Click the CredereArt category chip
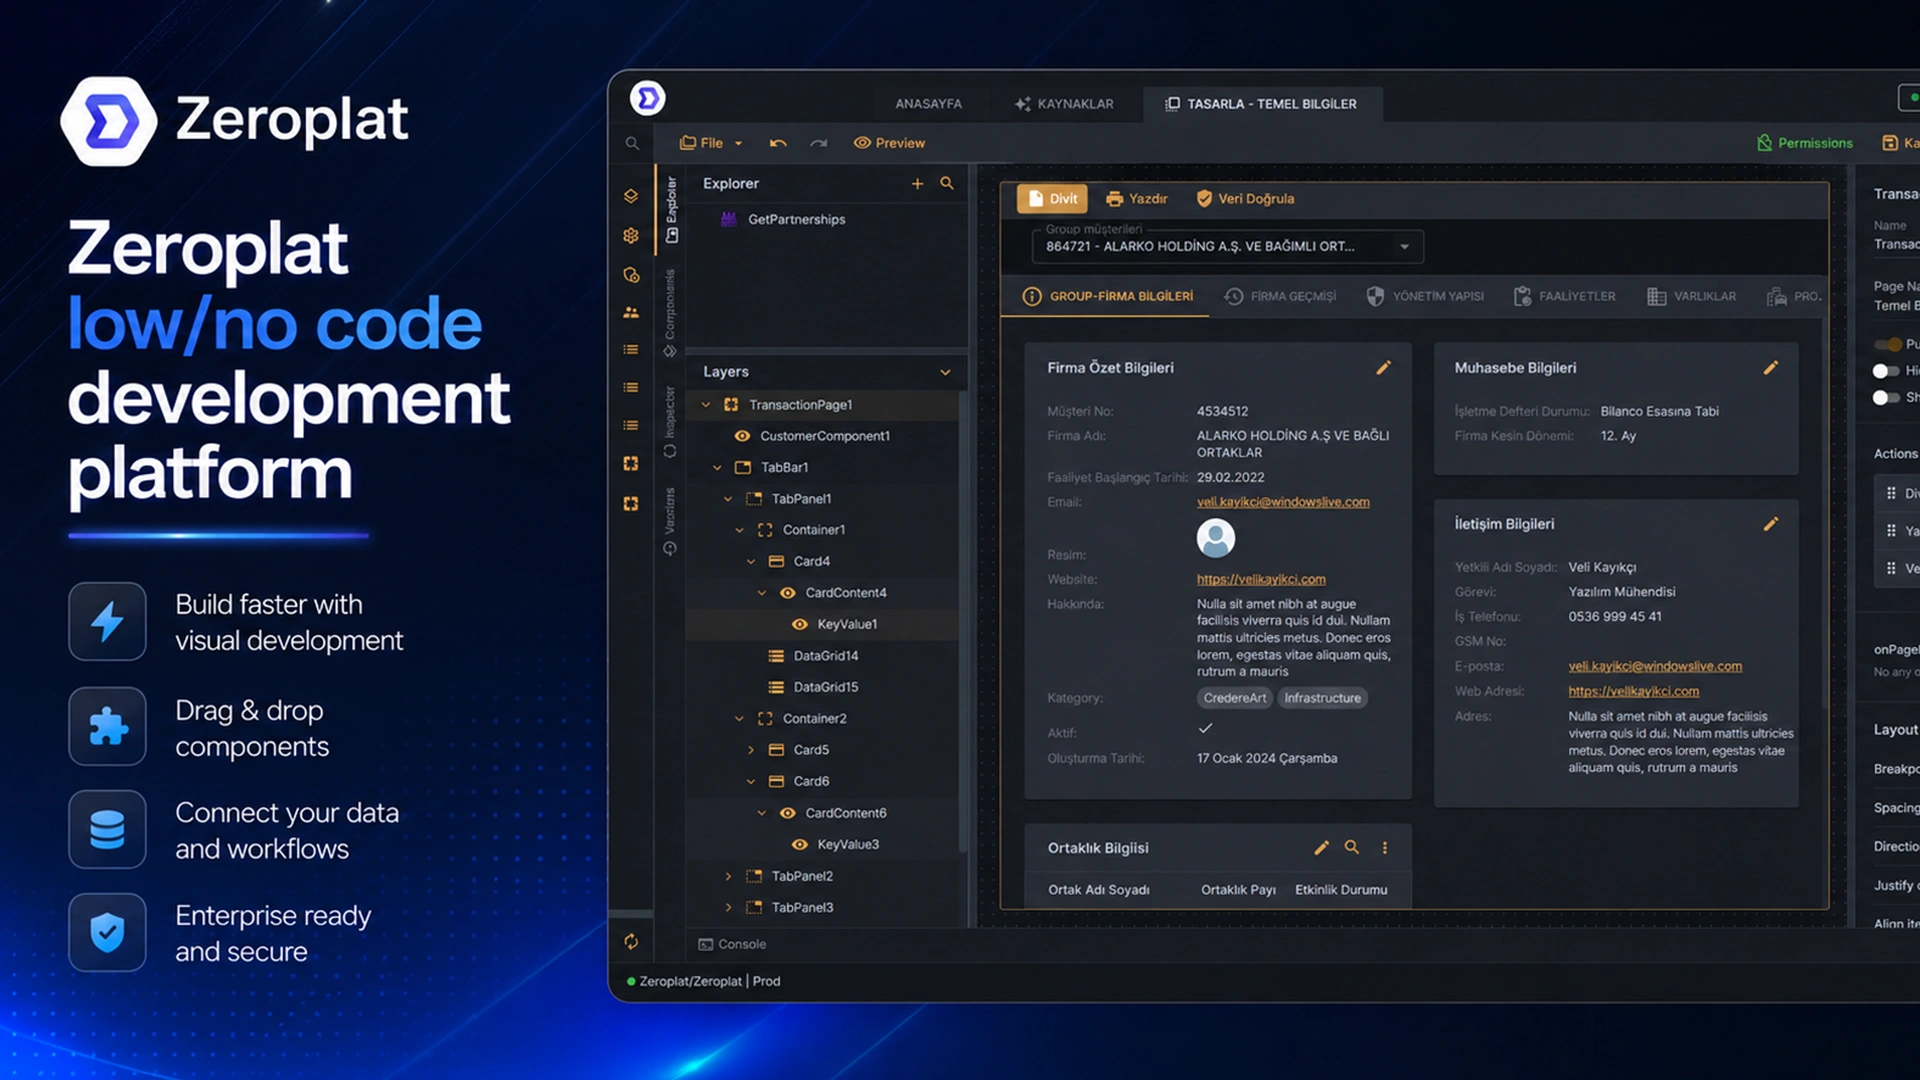This screenshot has width=1920, height=1080. pyautogui.click(x=1234, y=698)
